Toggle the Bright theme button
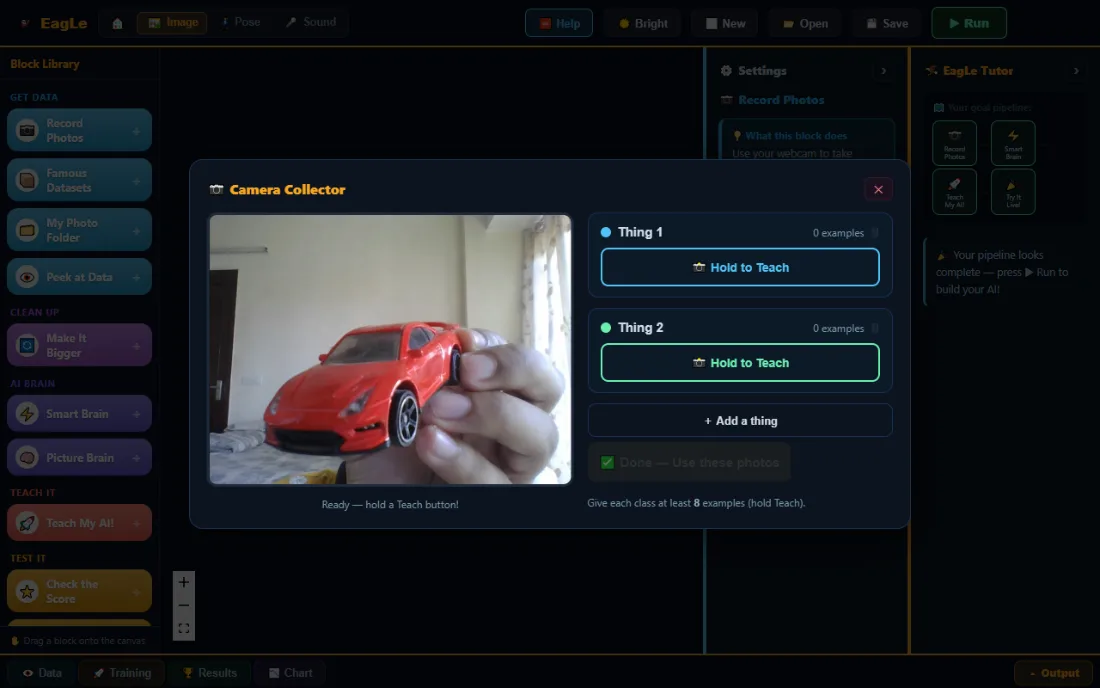This screenshot has width=1100, height=688. point(643,23)
